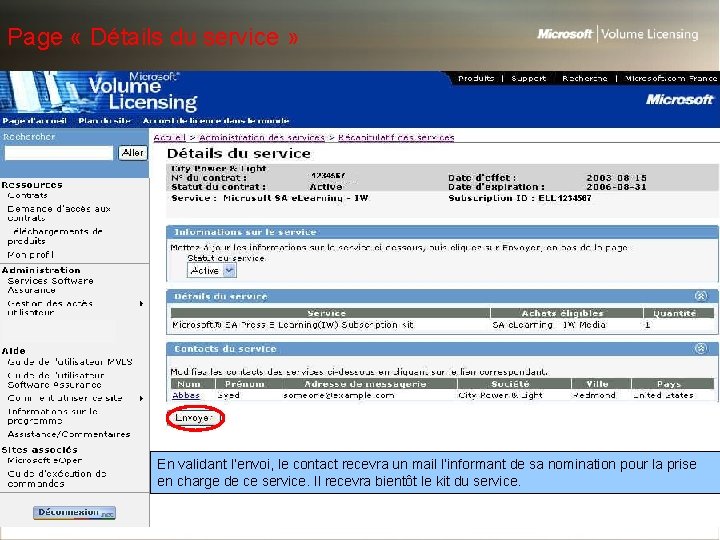Screen dimensions: 720x540
Task: Click the Service column header
Action: pyautogui.click(x=330, y=313)
